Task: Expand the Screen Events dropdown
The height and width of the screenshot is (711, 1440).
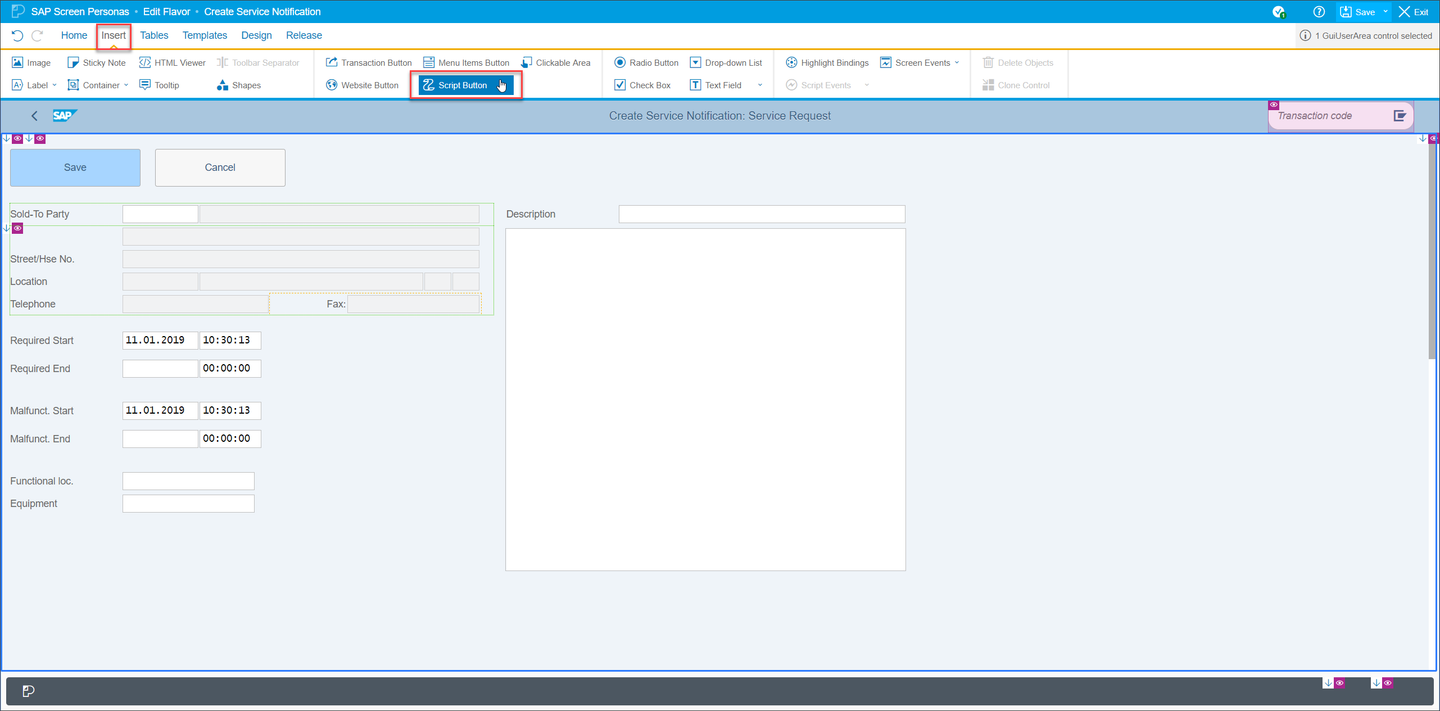Action: (957, 62)
